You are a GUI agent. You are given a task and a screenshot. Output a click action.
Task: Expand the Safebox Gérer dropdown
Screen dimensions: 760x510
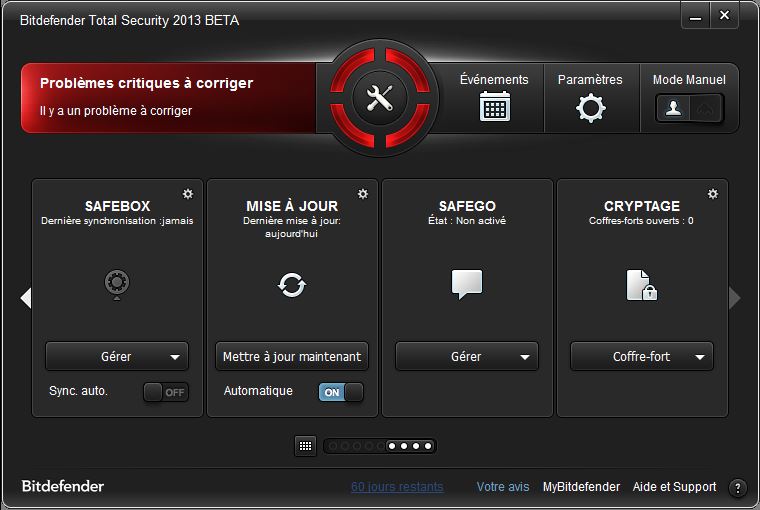pos(117,356)
